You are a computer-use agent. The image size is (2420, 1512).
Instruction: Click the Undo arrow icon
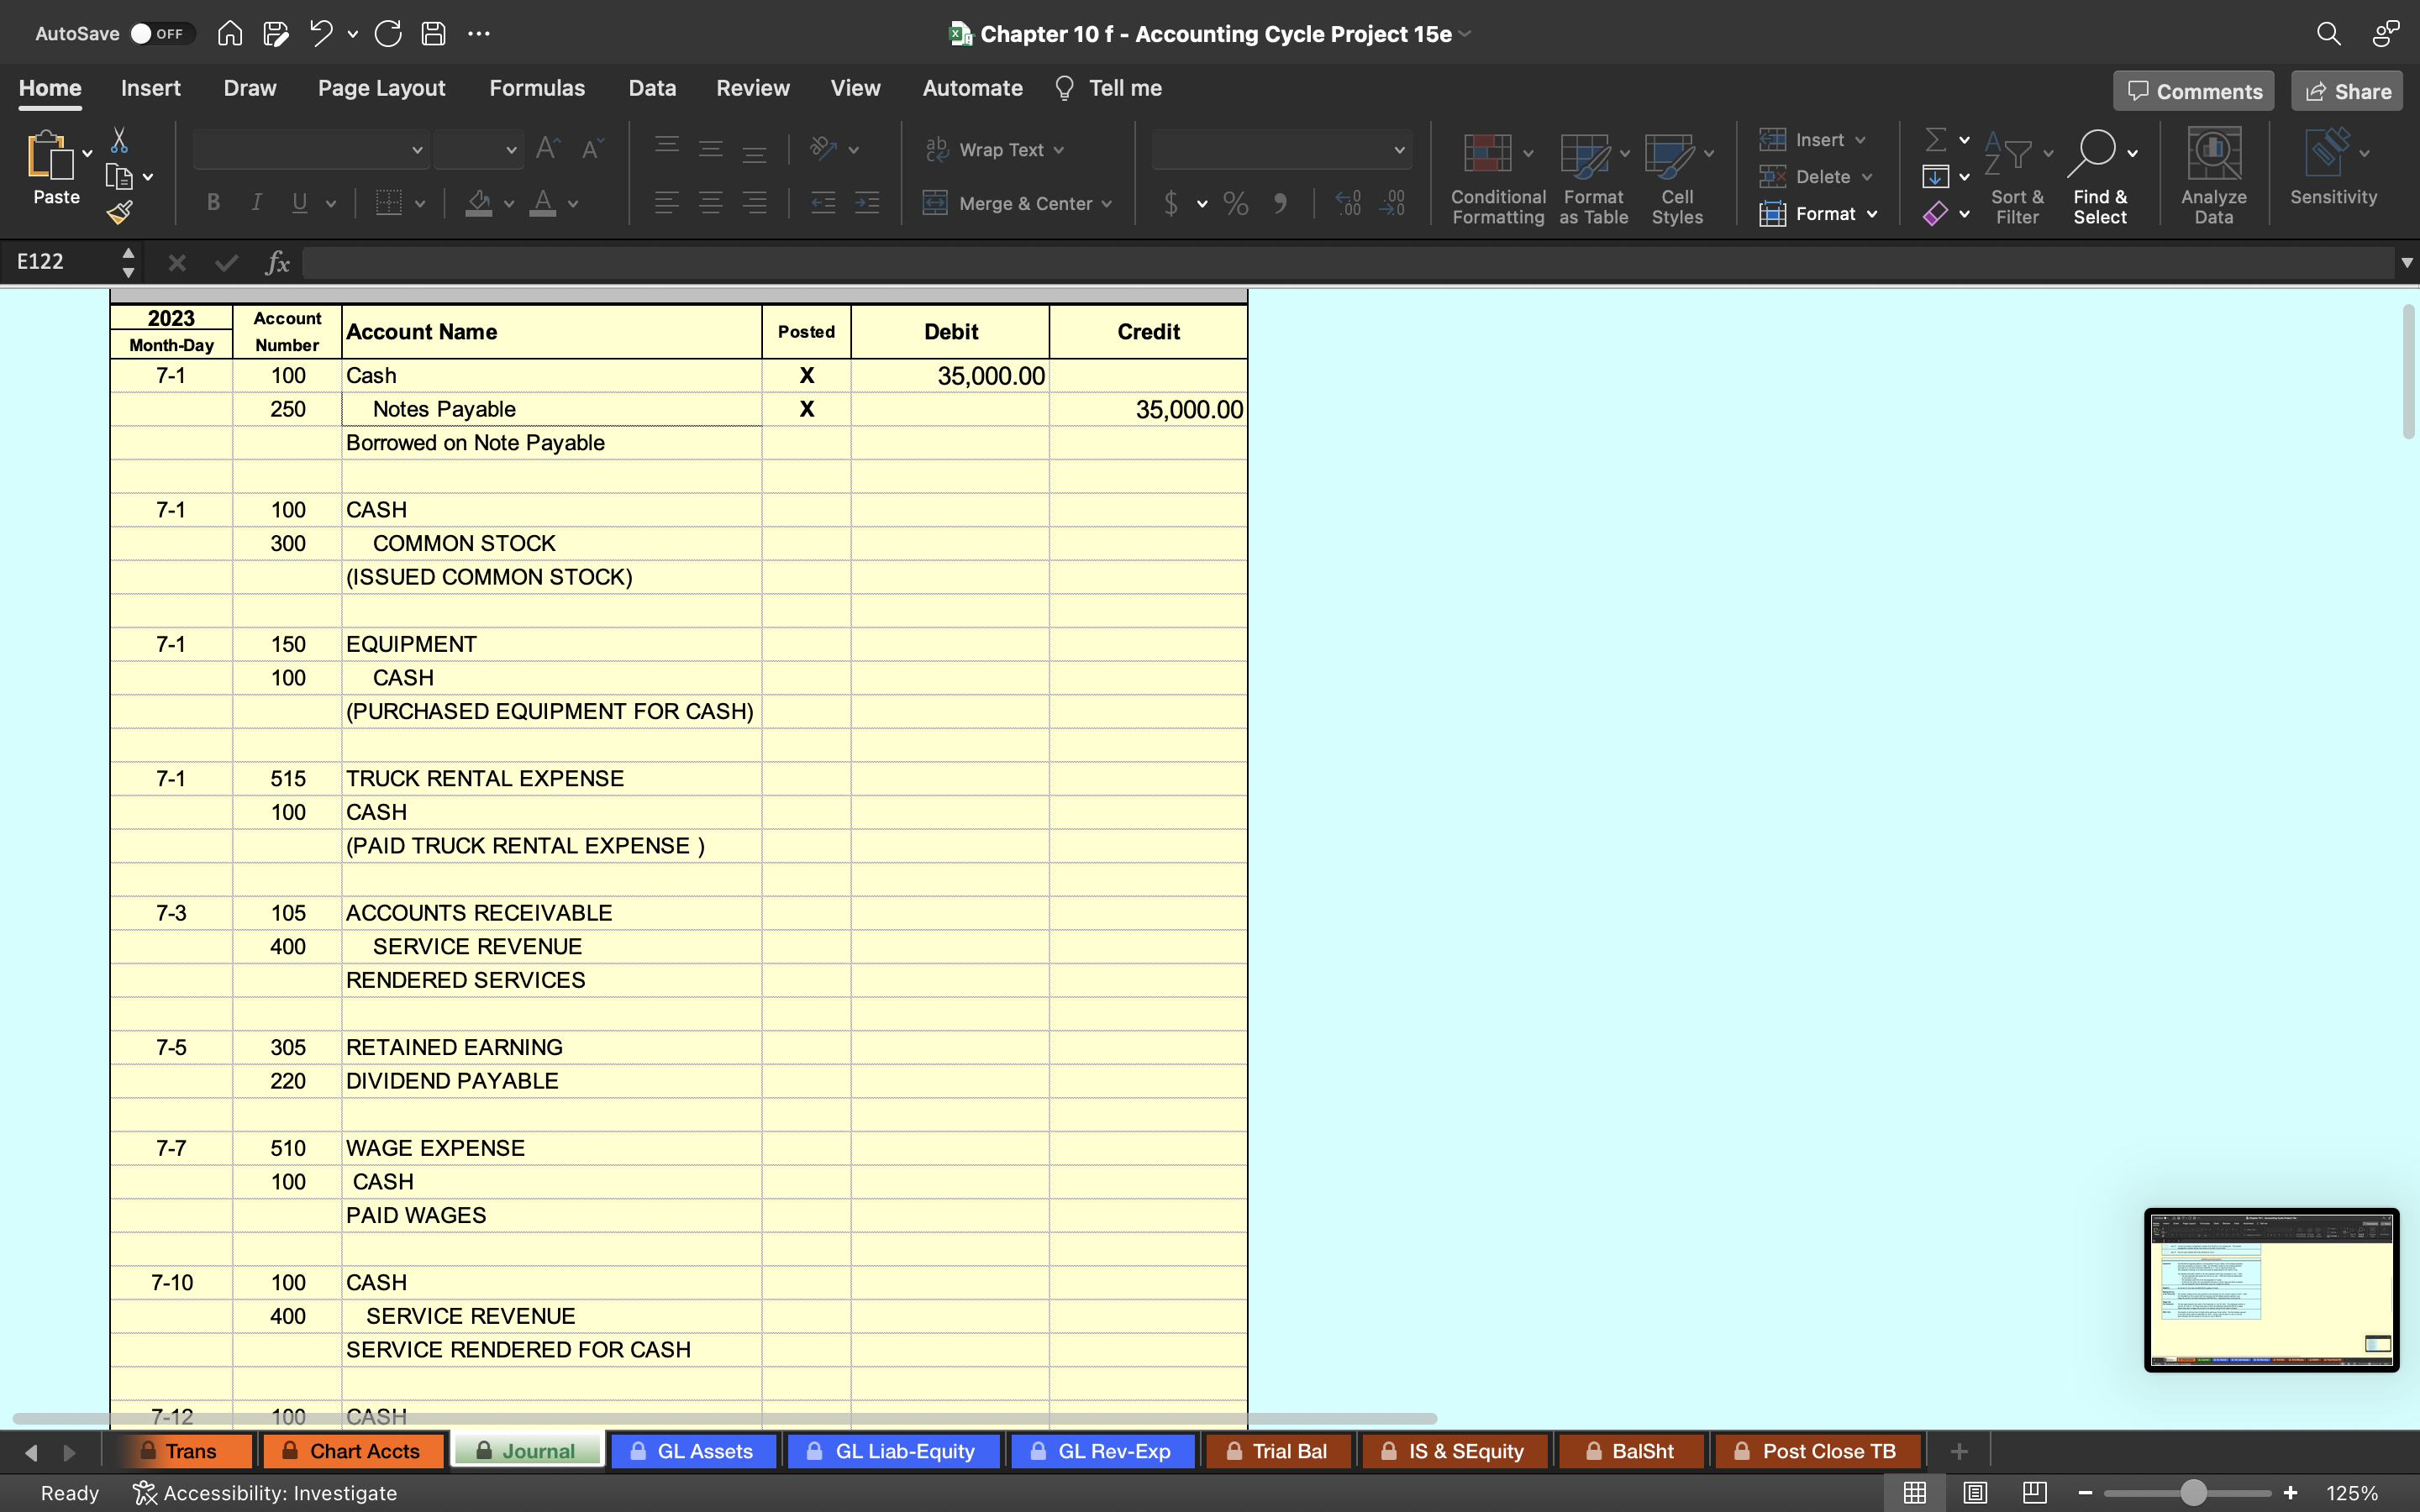pos(321,34)
